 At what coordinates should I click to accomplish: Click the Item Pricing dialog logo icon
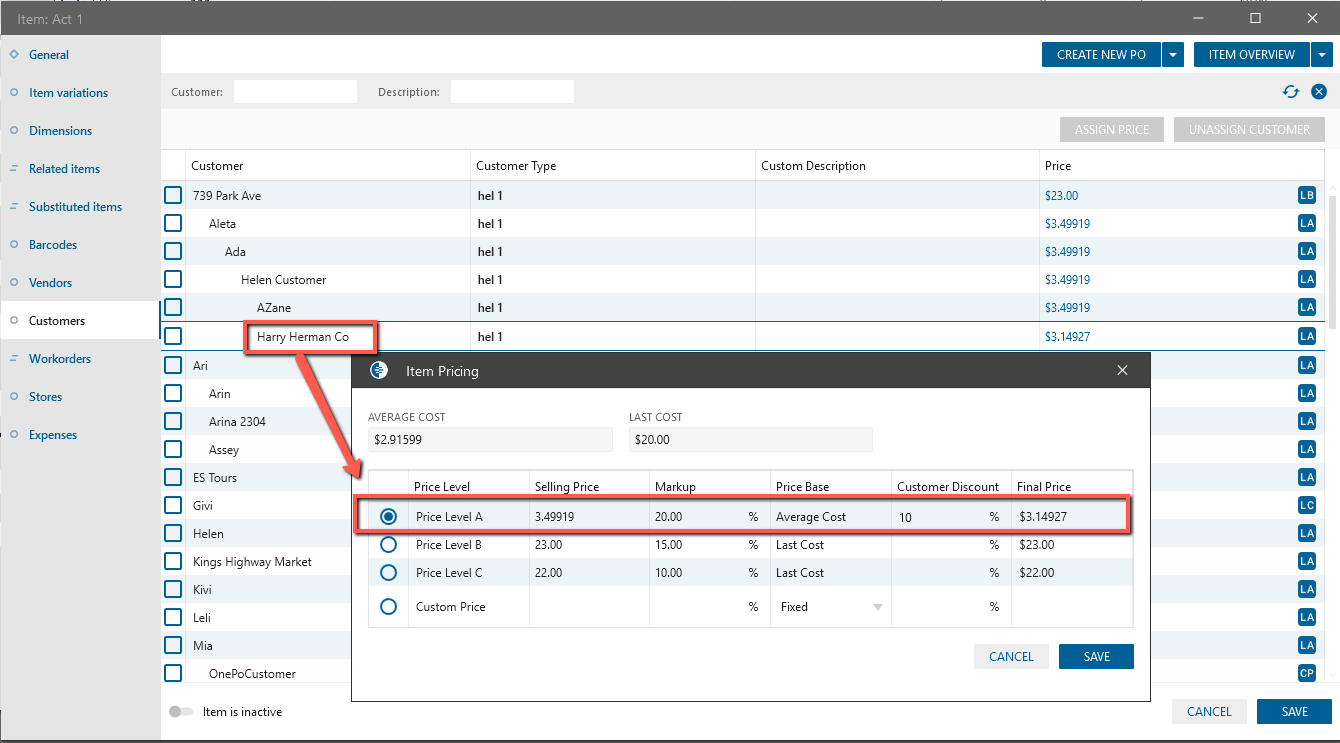coord(379,371)
